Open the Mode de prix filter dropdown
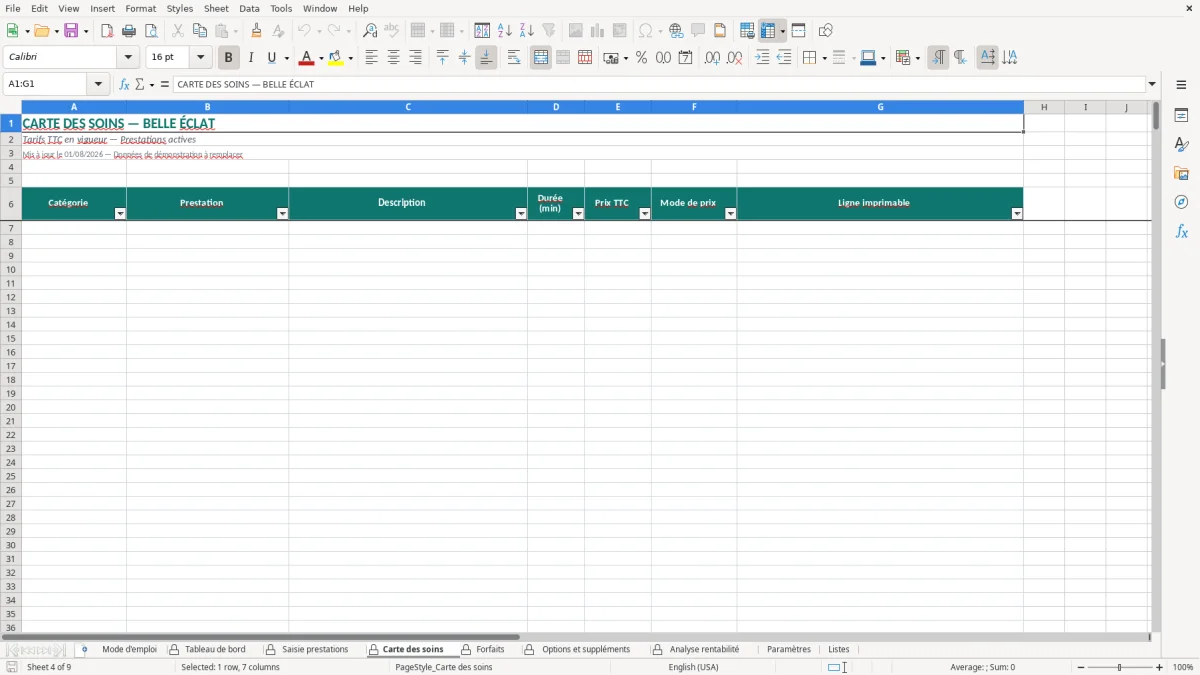 [731, 214]
